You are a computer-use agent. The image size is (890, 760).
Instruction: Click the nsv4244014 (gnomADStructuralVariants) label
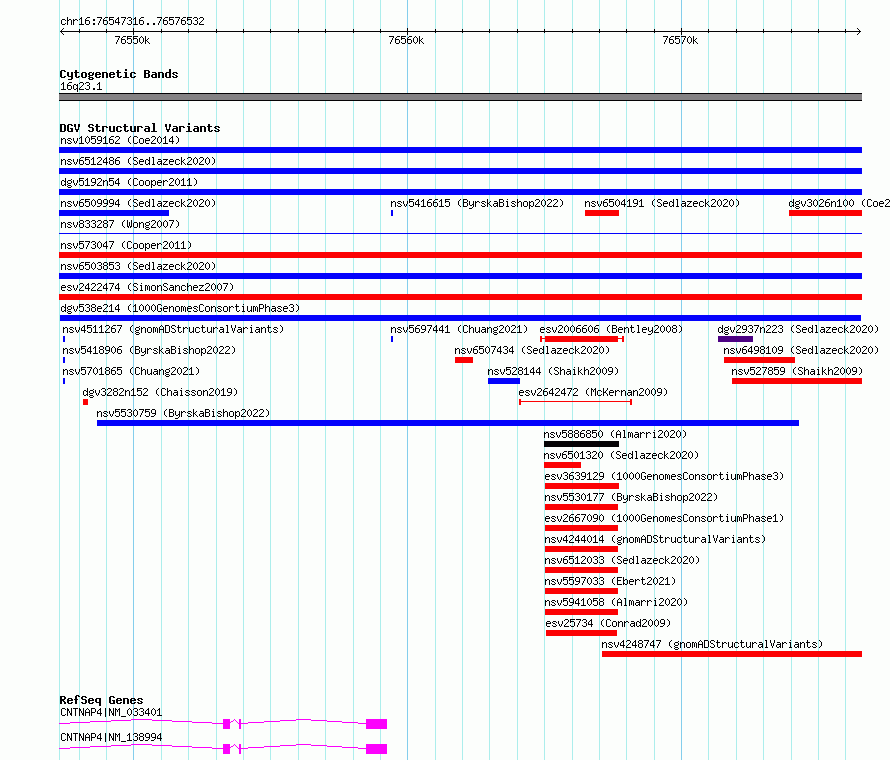point(655,539)
